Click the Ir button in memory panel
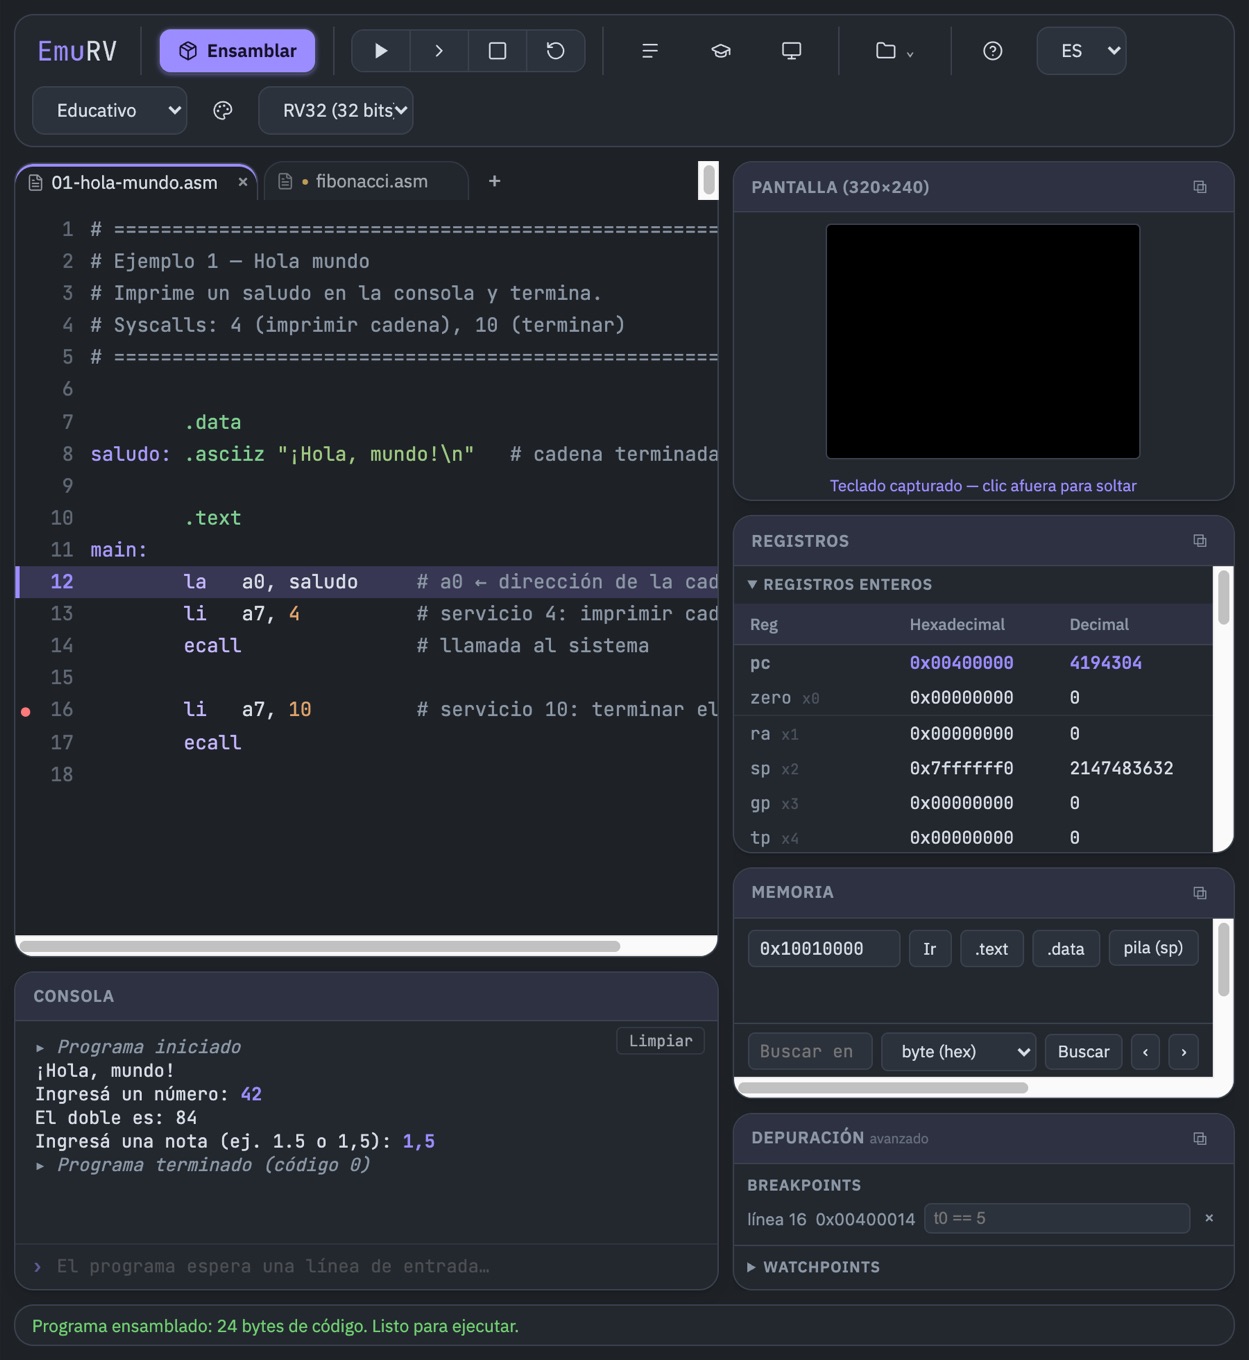The image size is (1249, 1360). [930, 948]
